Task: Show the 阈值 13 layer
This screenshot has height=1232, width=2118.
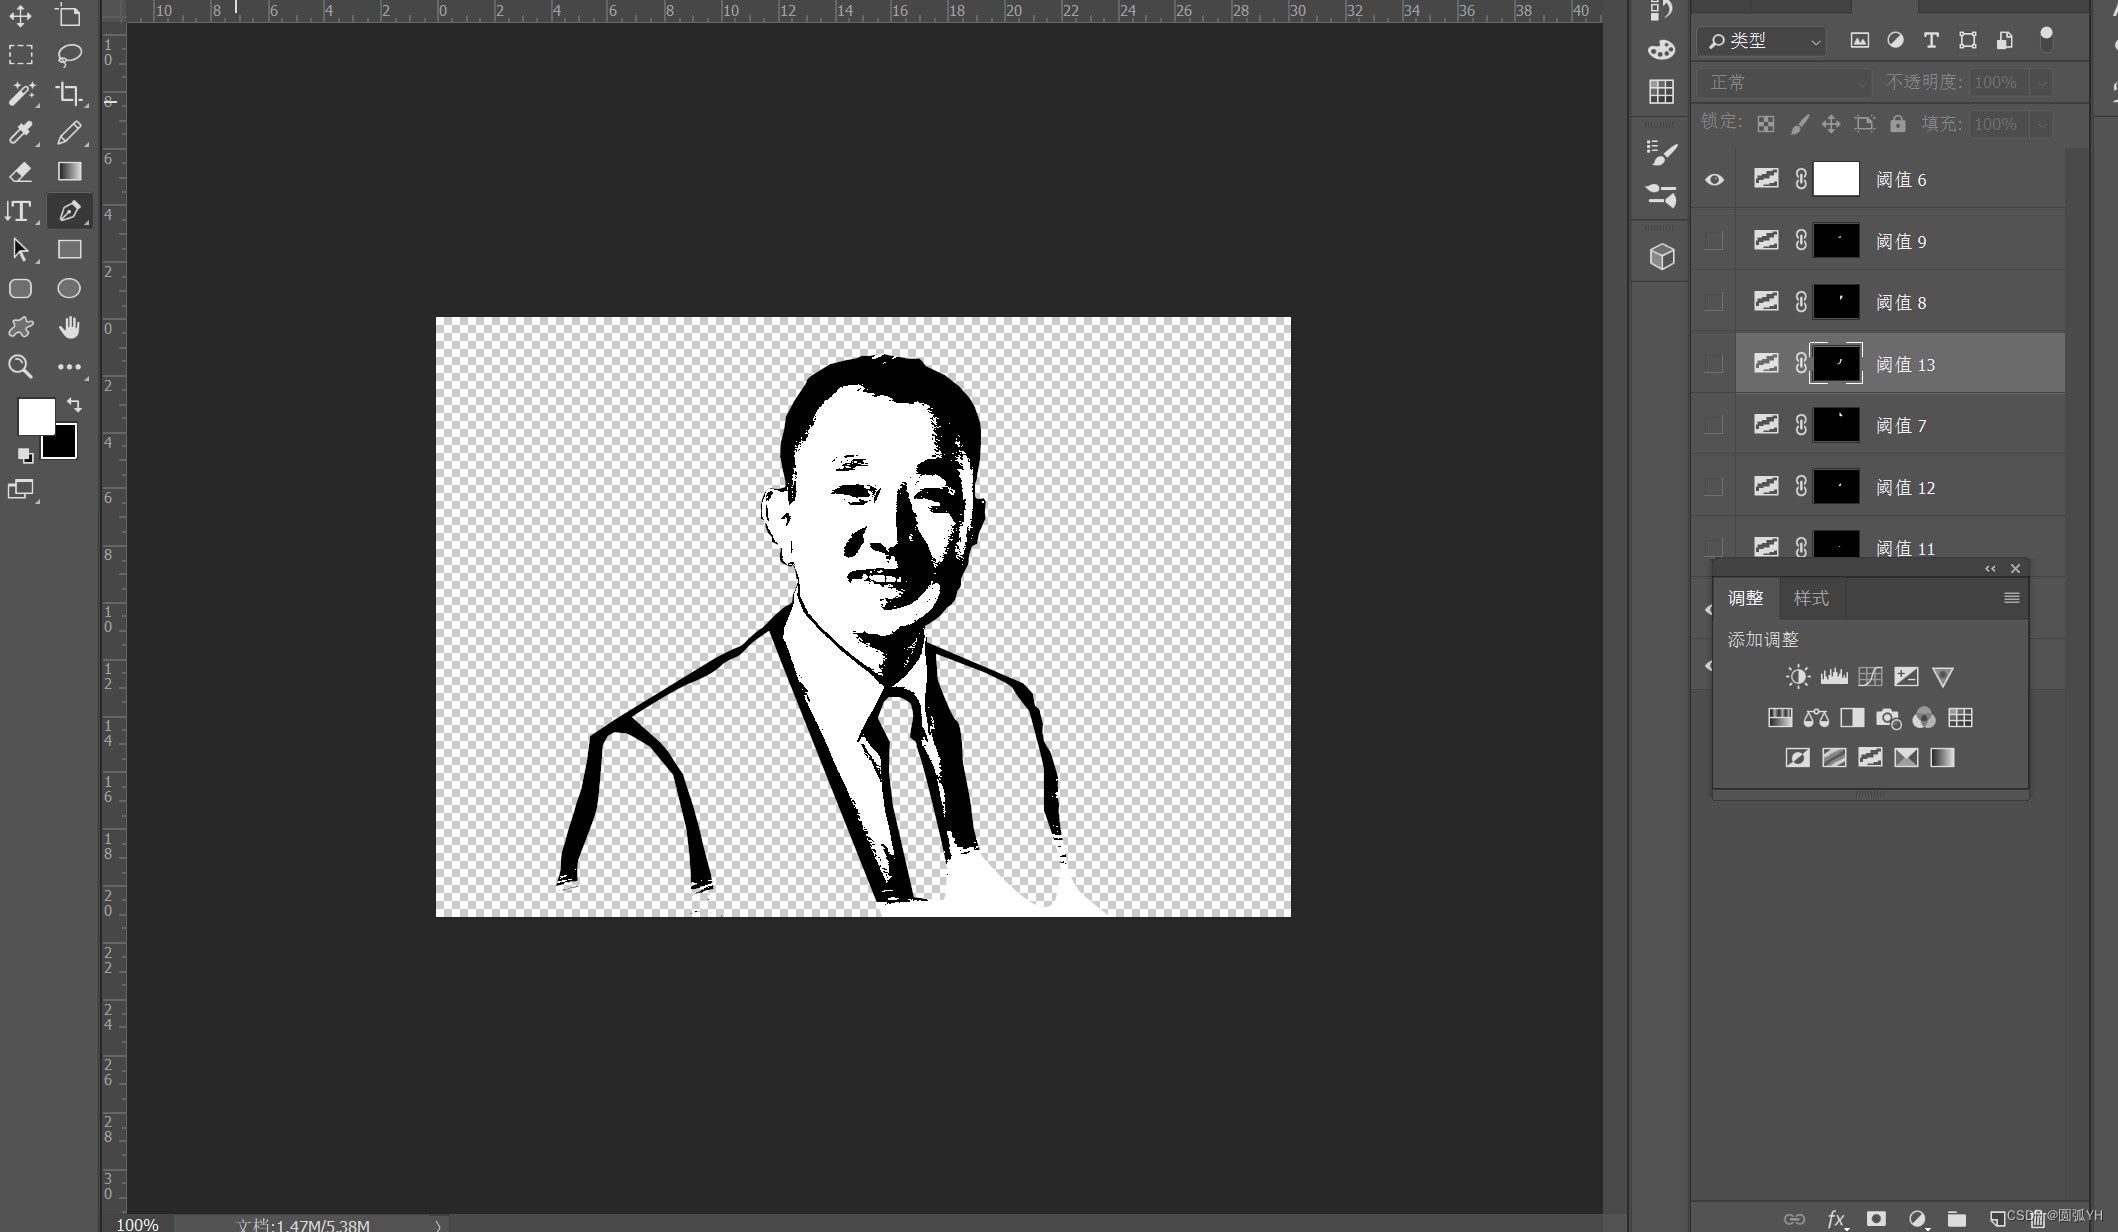Action: (x=1714, y=364)
